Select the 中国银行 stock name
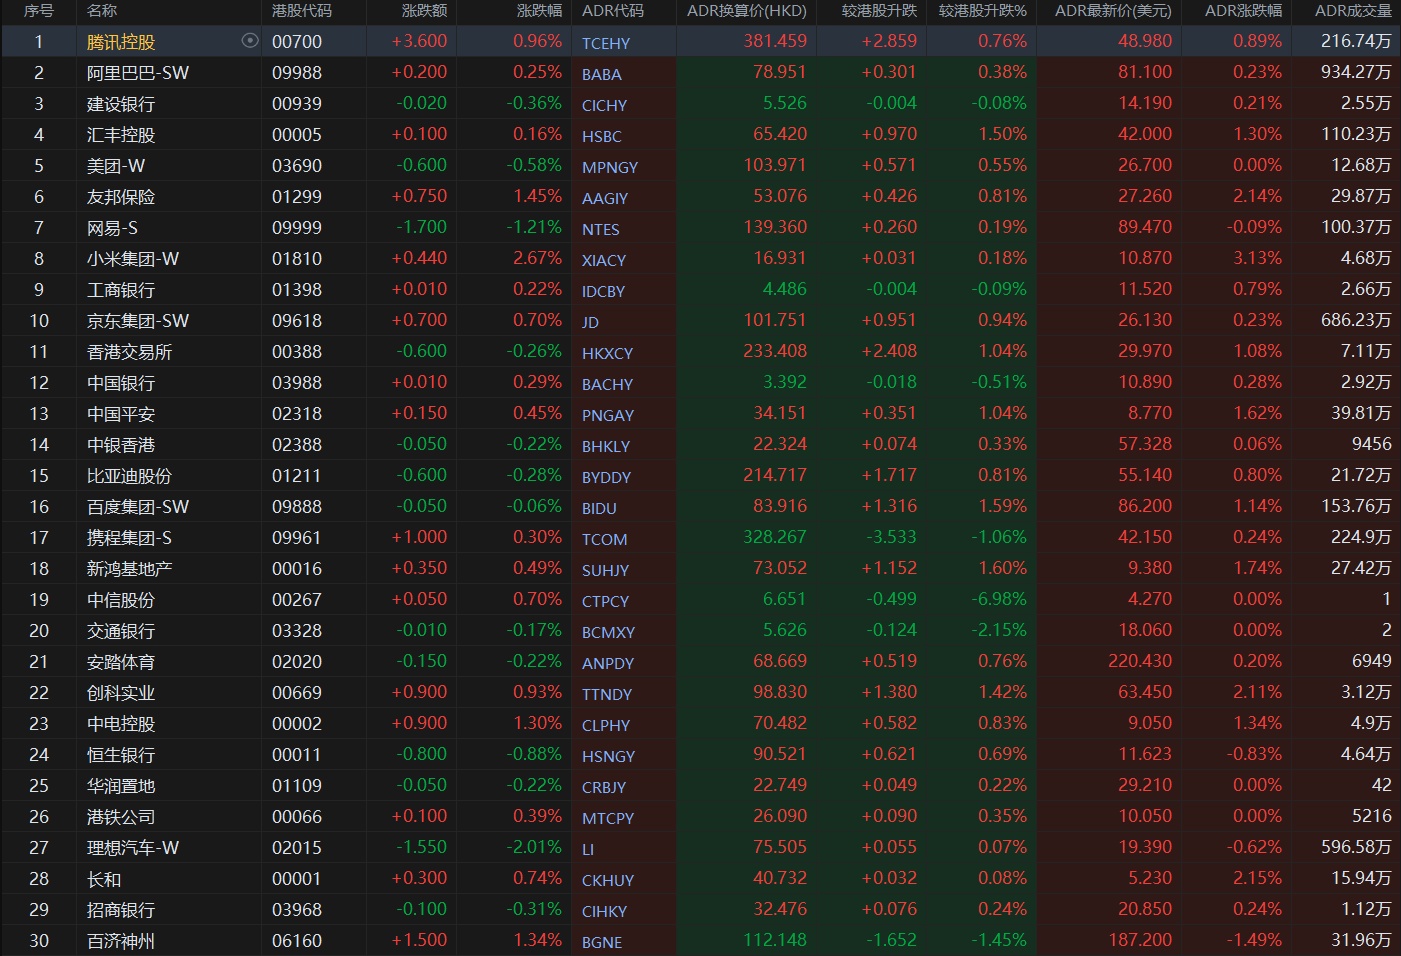1401x956 pixels. pyautogui.click(x=121, y=383)
